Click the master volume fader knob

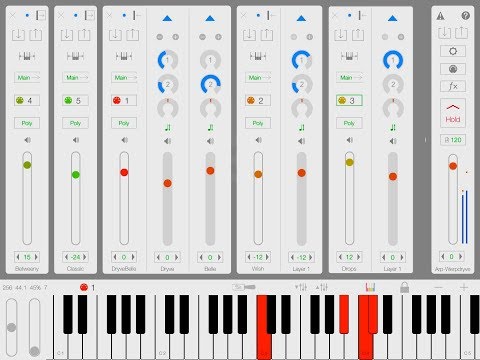pos(453,166)
